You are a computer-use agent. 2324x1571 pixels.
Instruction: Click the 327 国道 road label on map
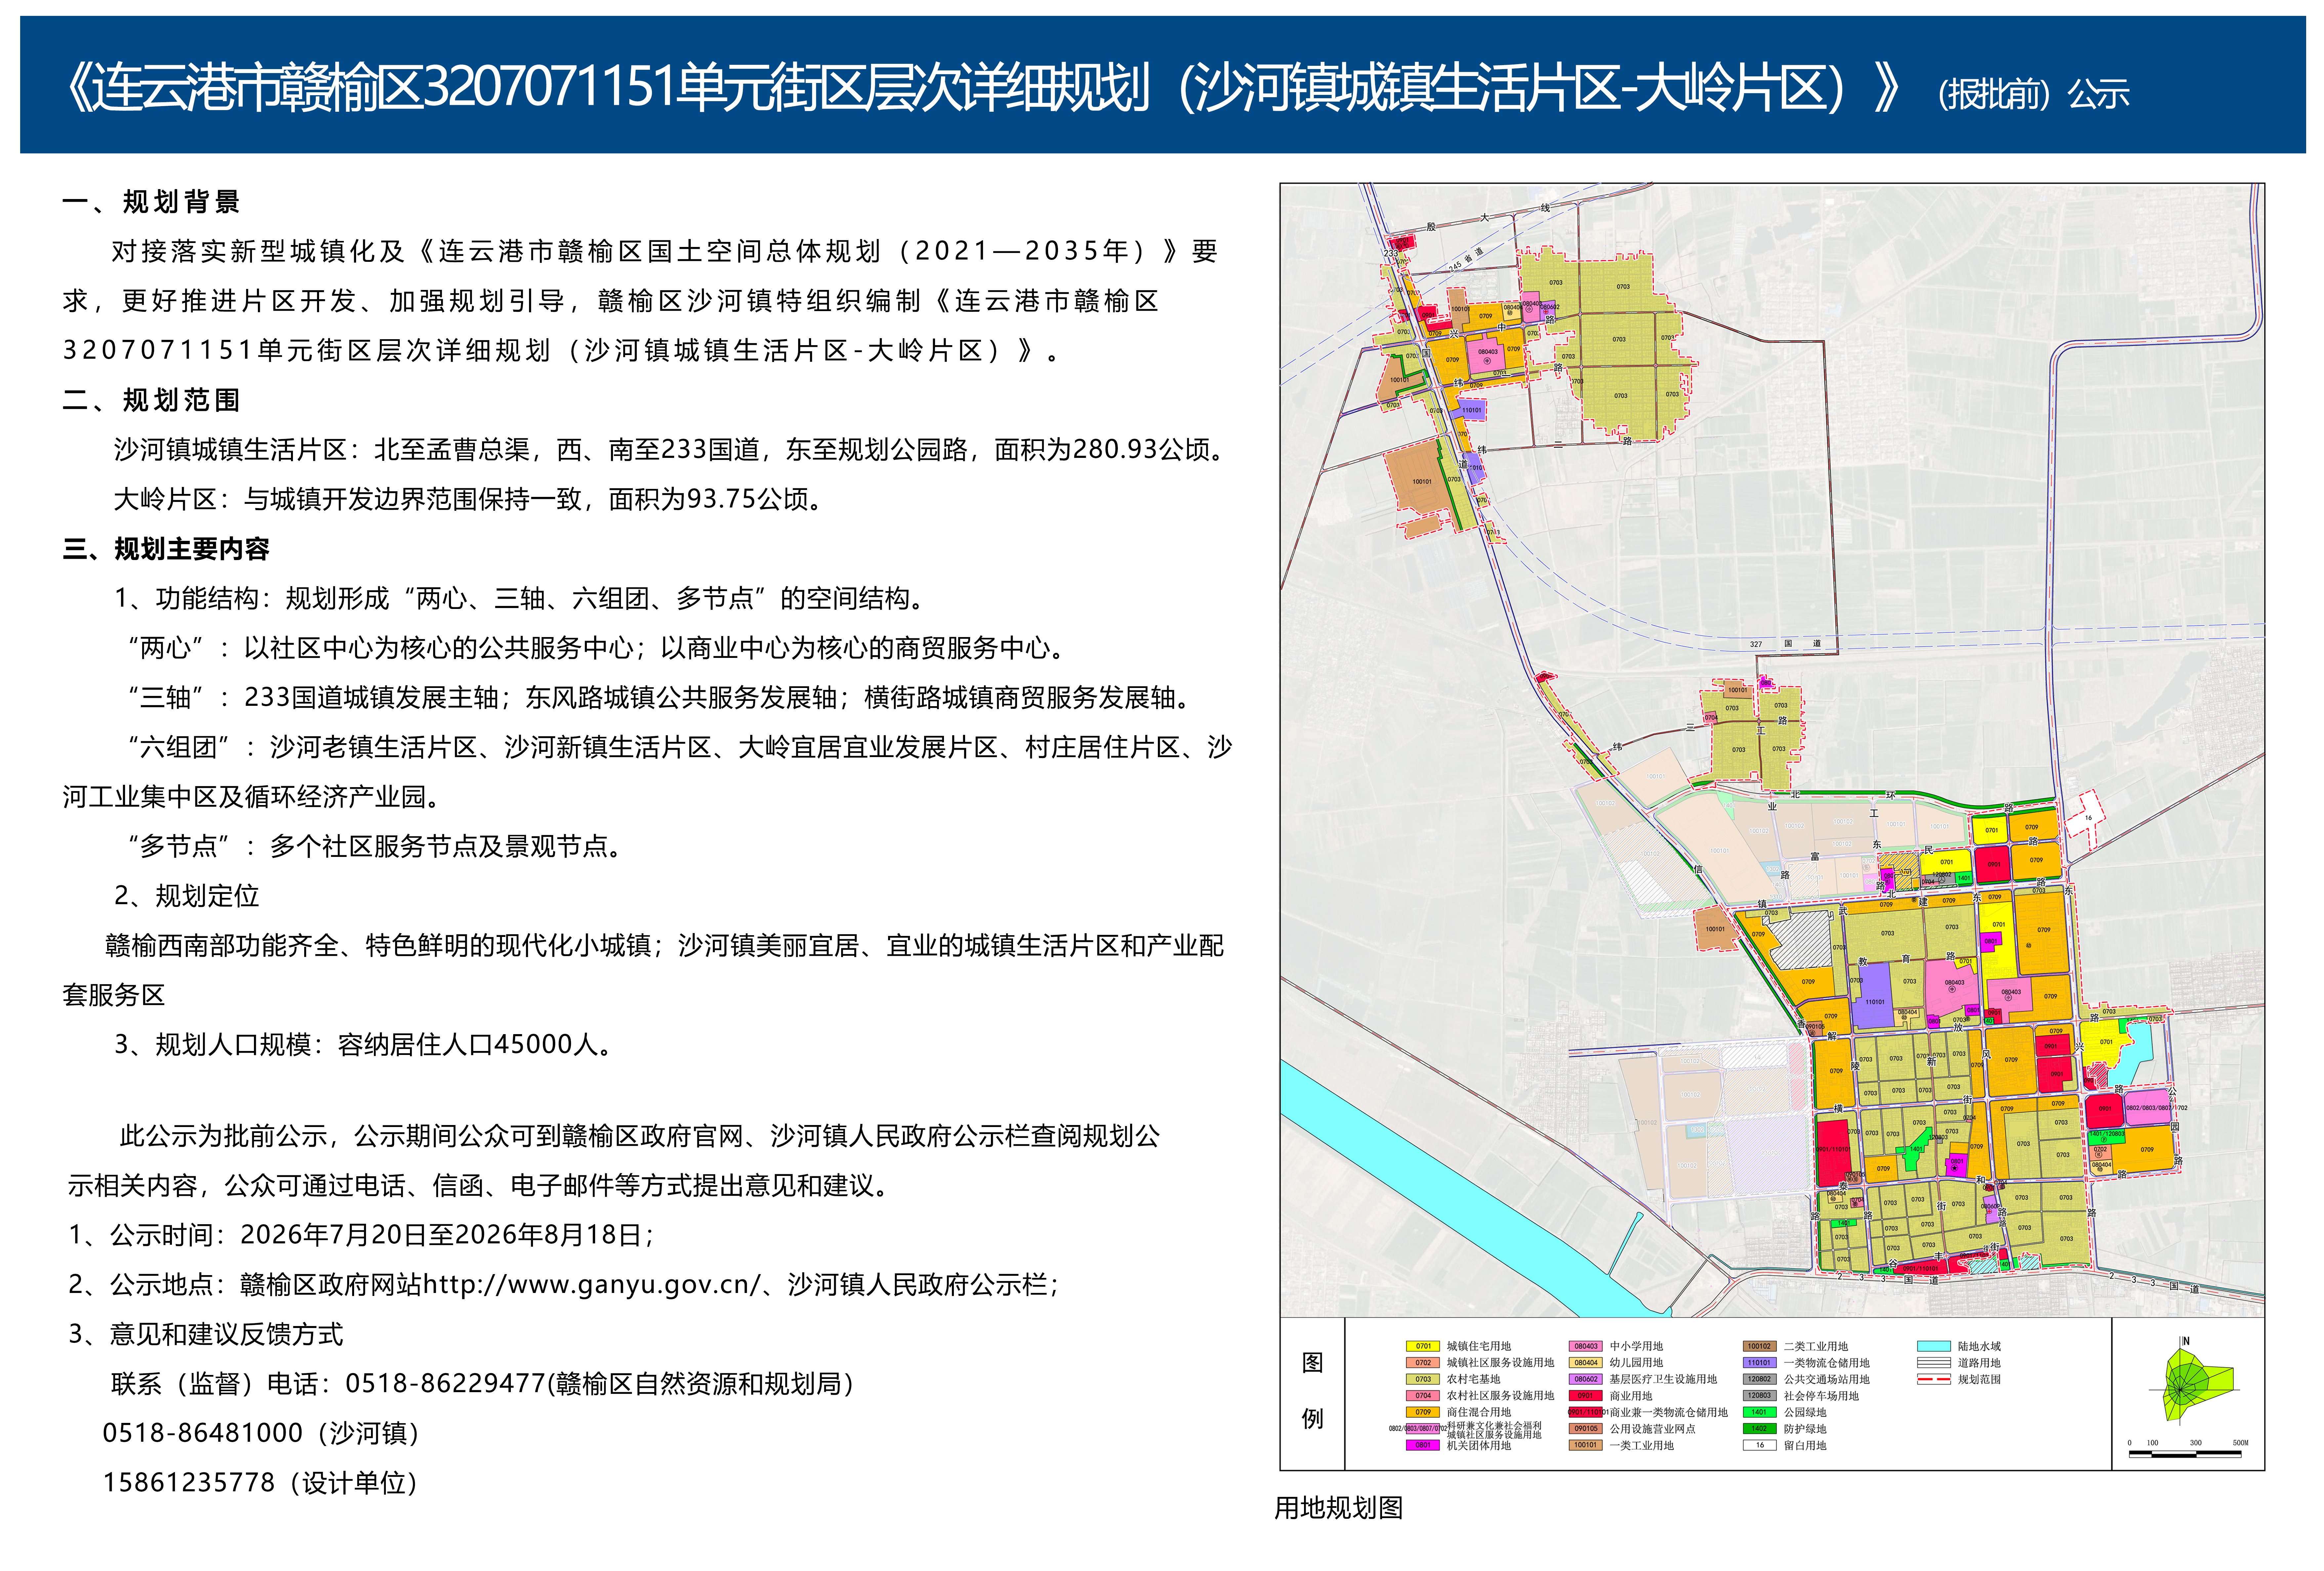click(1786, 644)
